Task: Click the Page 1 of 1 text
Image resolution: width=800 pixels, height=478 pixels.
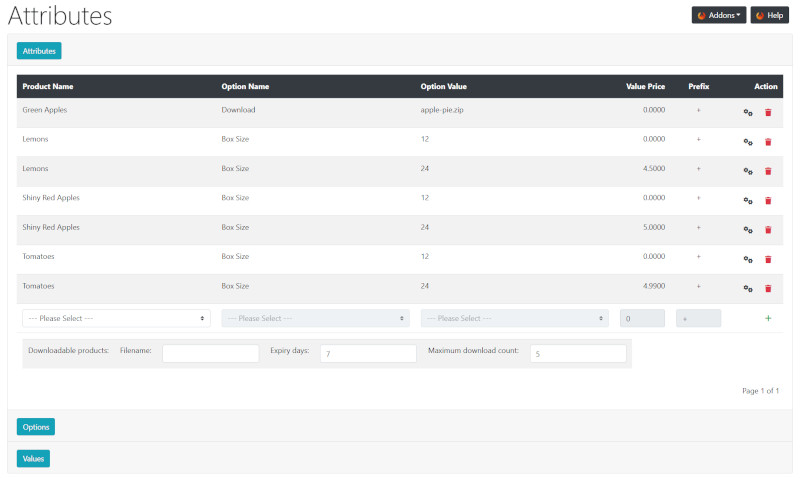Action: click(x=761, y=391)
